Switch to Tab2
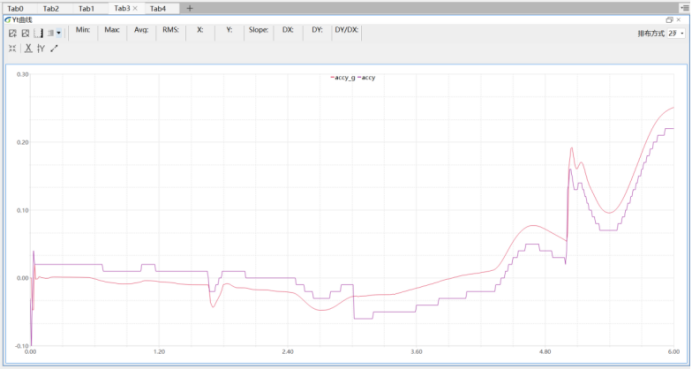This screenshot has width=692, height=369. (x=51, y=8)
